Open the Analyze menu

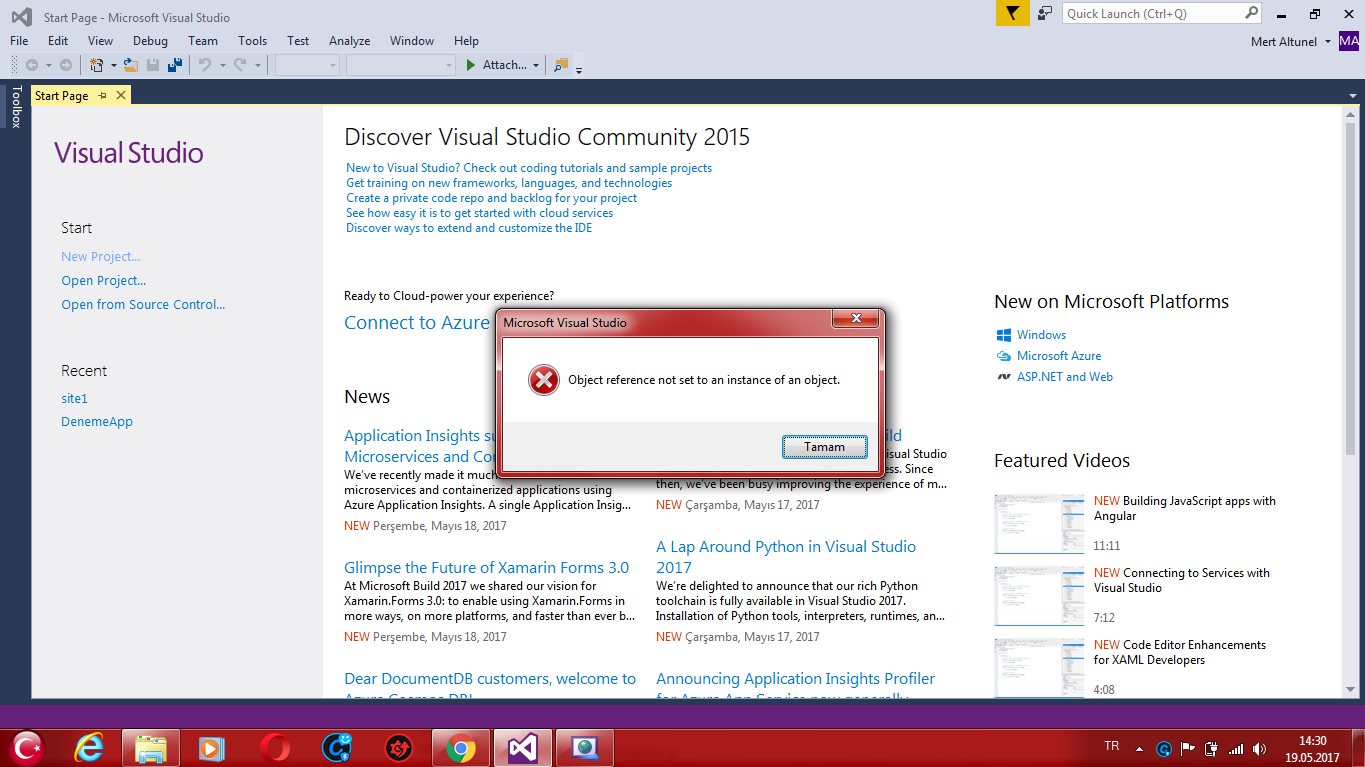[x=349, y=41]
